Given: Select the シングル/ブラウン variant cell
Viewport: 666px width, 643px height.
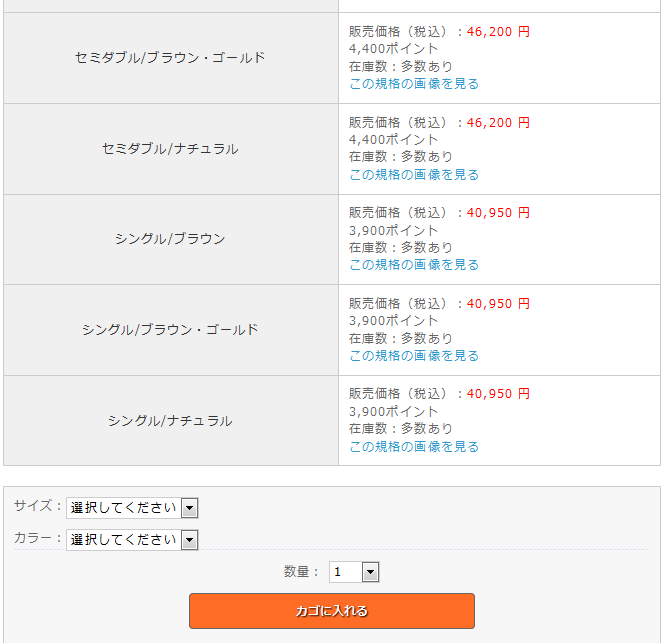Looking at the screenshot, I should [x=170, y=239].
